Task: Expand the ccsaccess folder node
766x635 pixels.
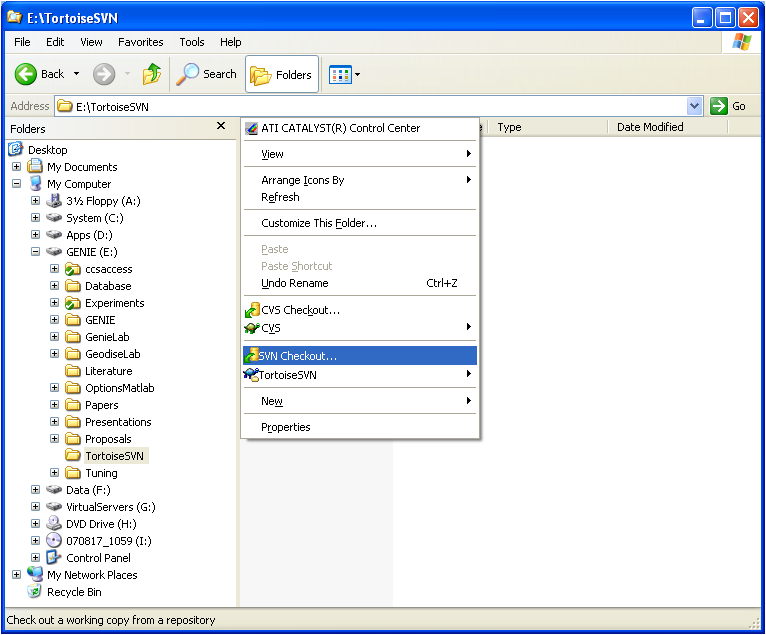Action: coord(55,269)
